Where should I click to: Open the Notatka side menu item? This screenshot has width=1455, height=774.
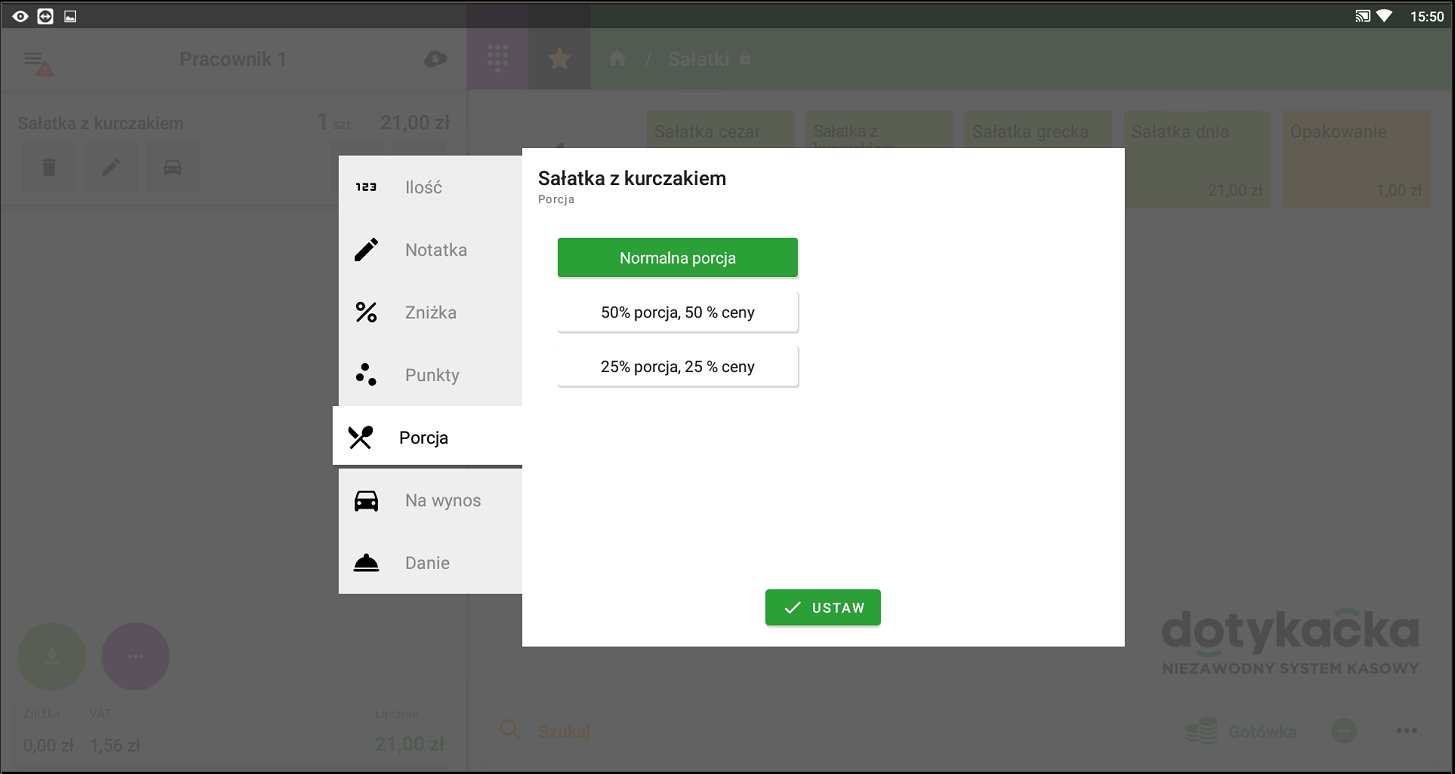point(430,250)
